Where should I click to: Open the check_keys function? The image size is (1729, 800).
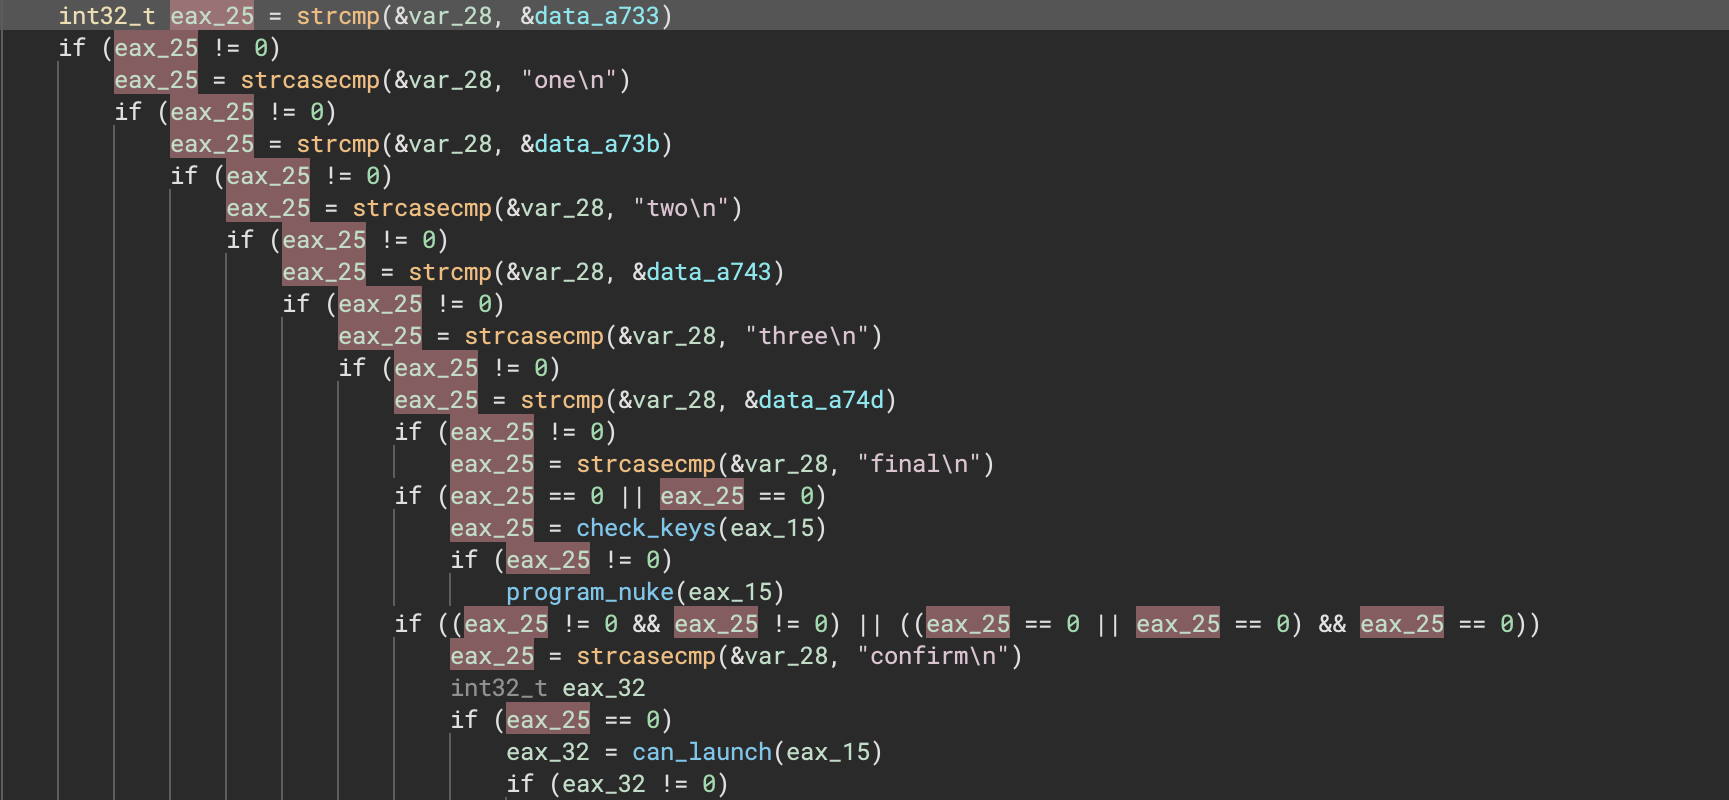tap(646, 528)
